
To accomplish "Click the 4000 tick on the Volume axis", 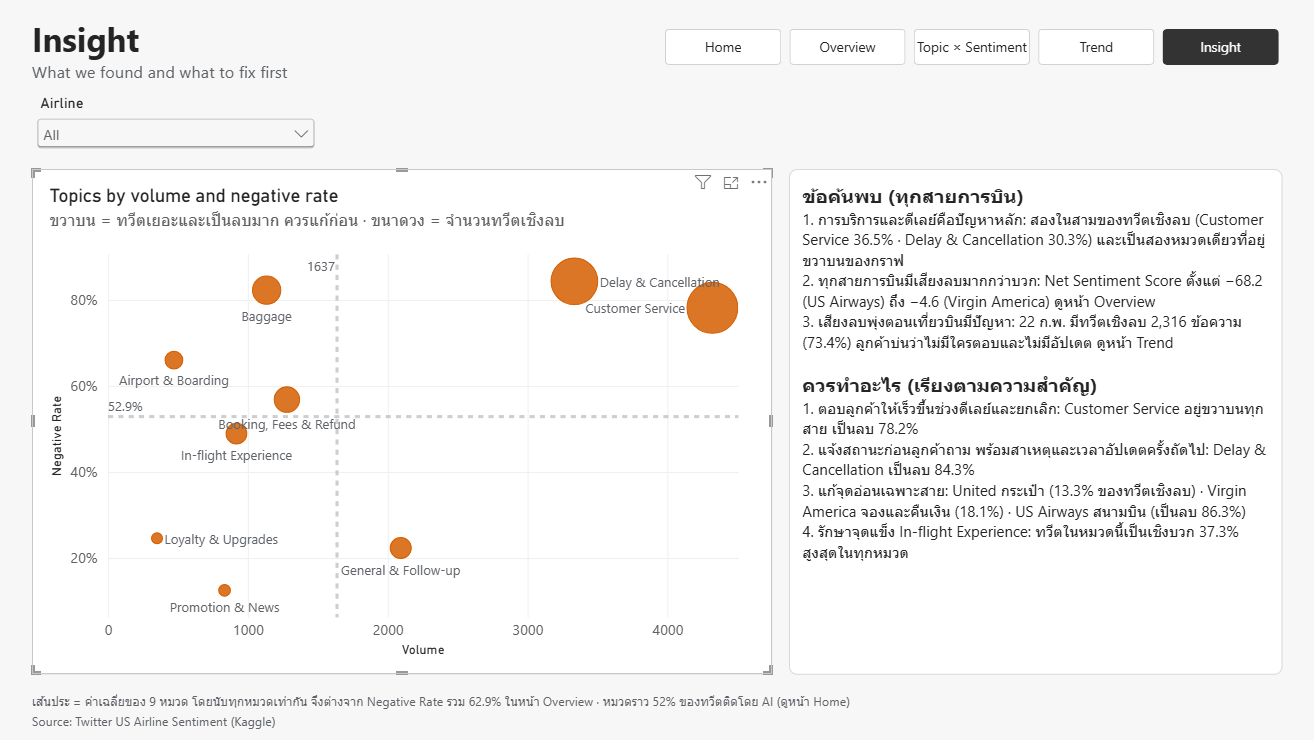I will (667, 630).
